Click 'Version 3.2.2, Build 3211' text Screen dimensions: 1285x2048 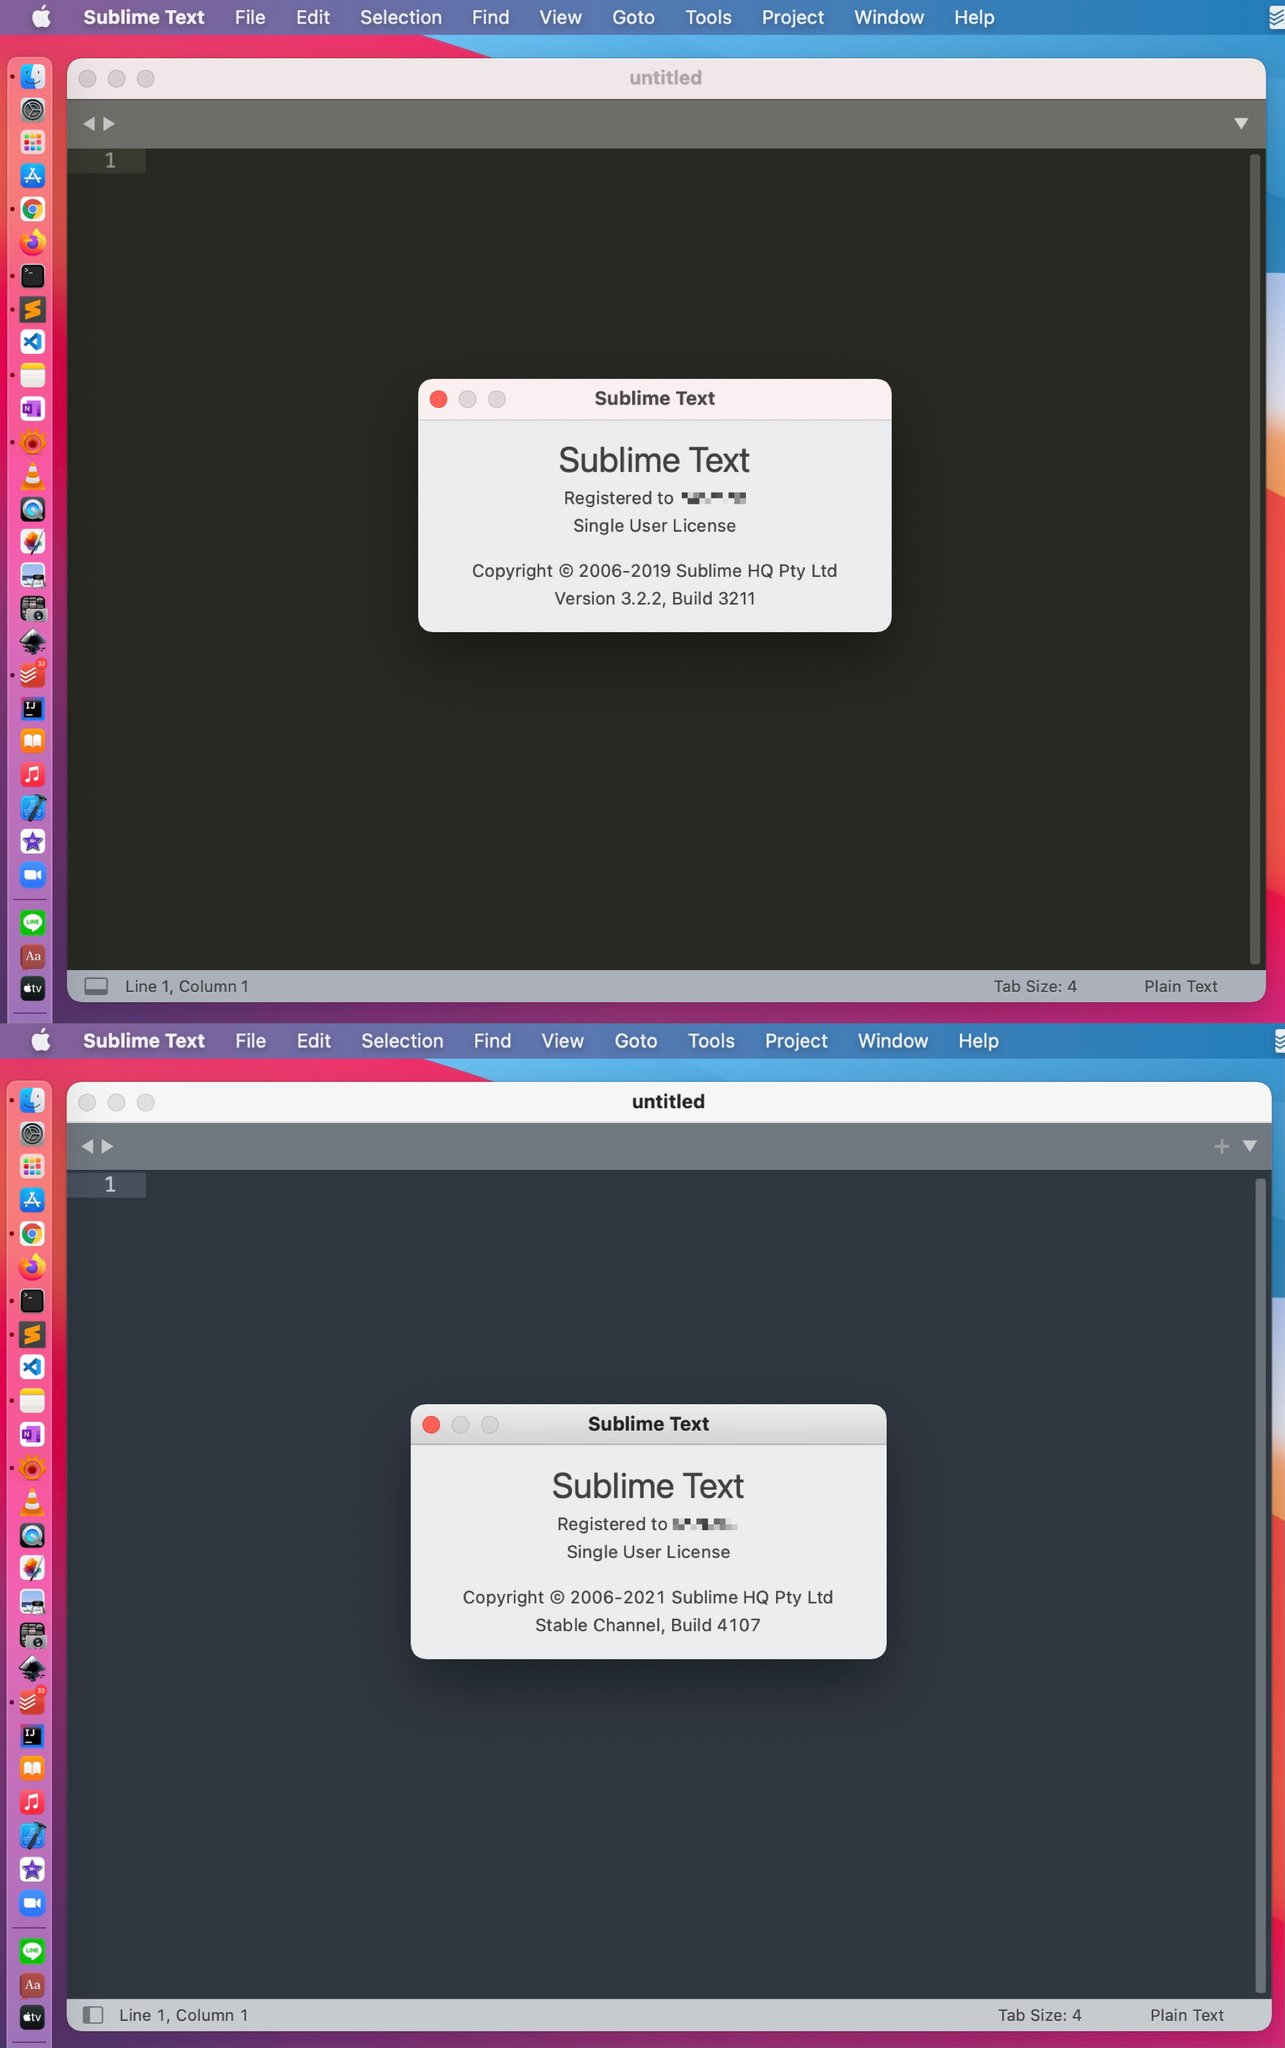(x=655, y=598)
